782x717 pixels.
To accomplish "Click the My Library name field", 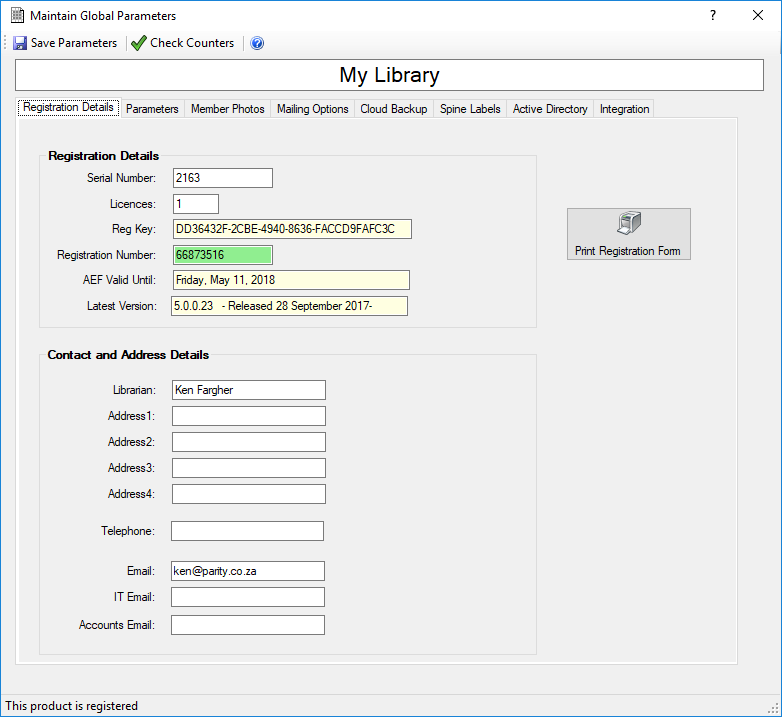I will coord(390,75).
